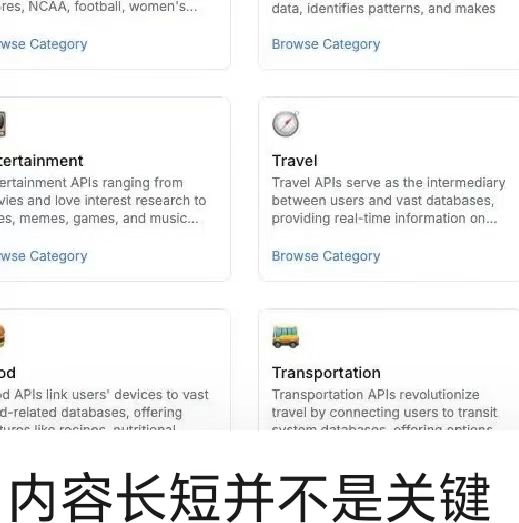
Task: Open Browse Category under Travel
Action: click(x=326, y=256)
